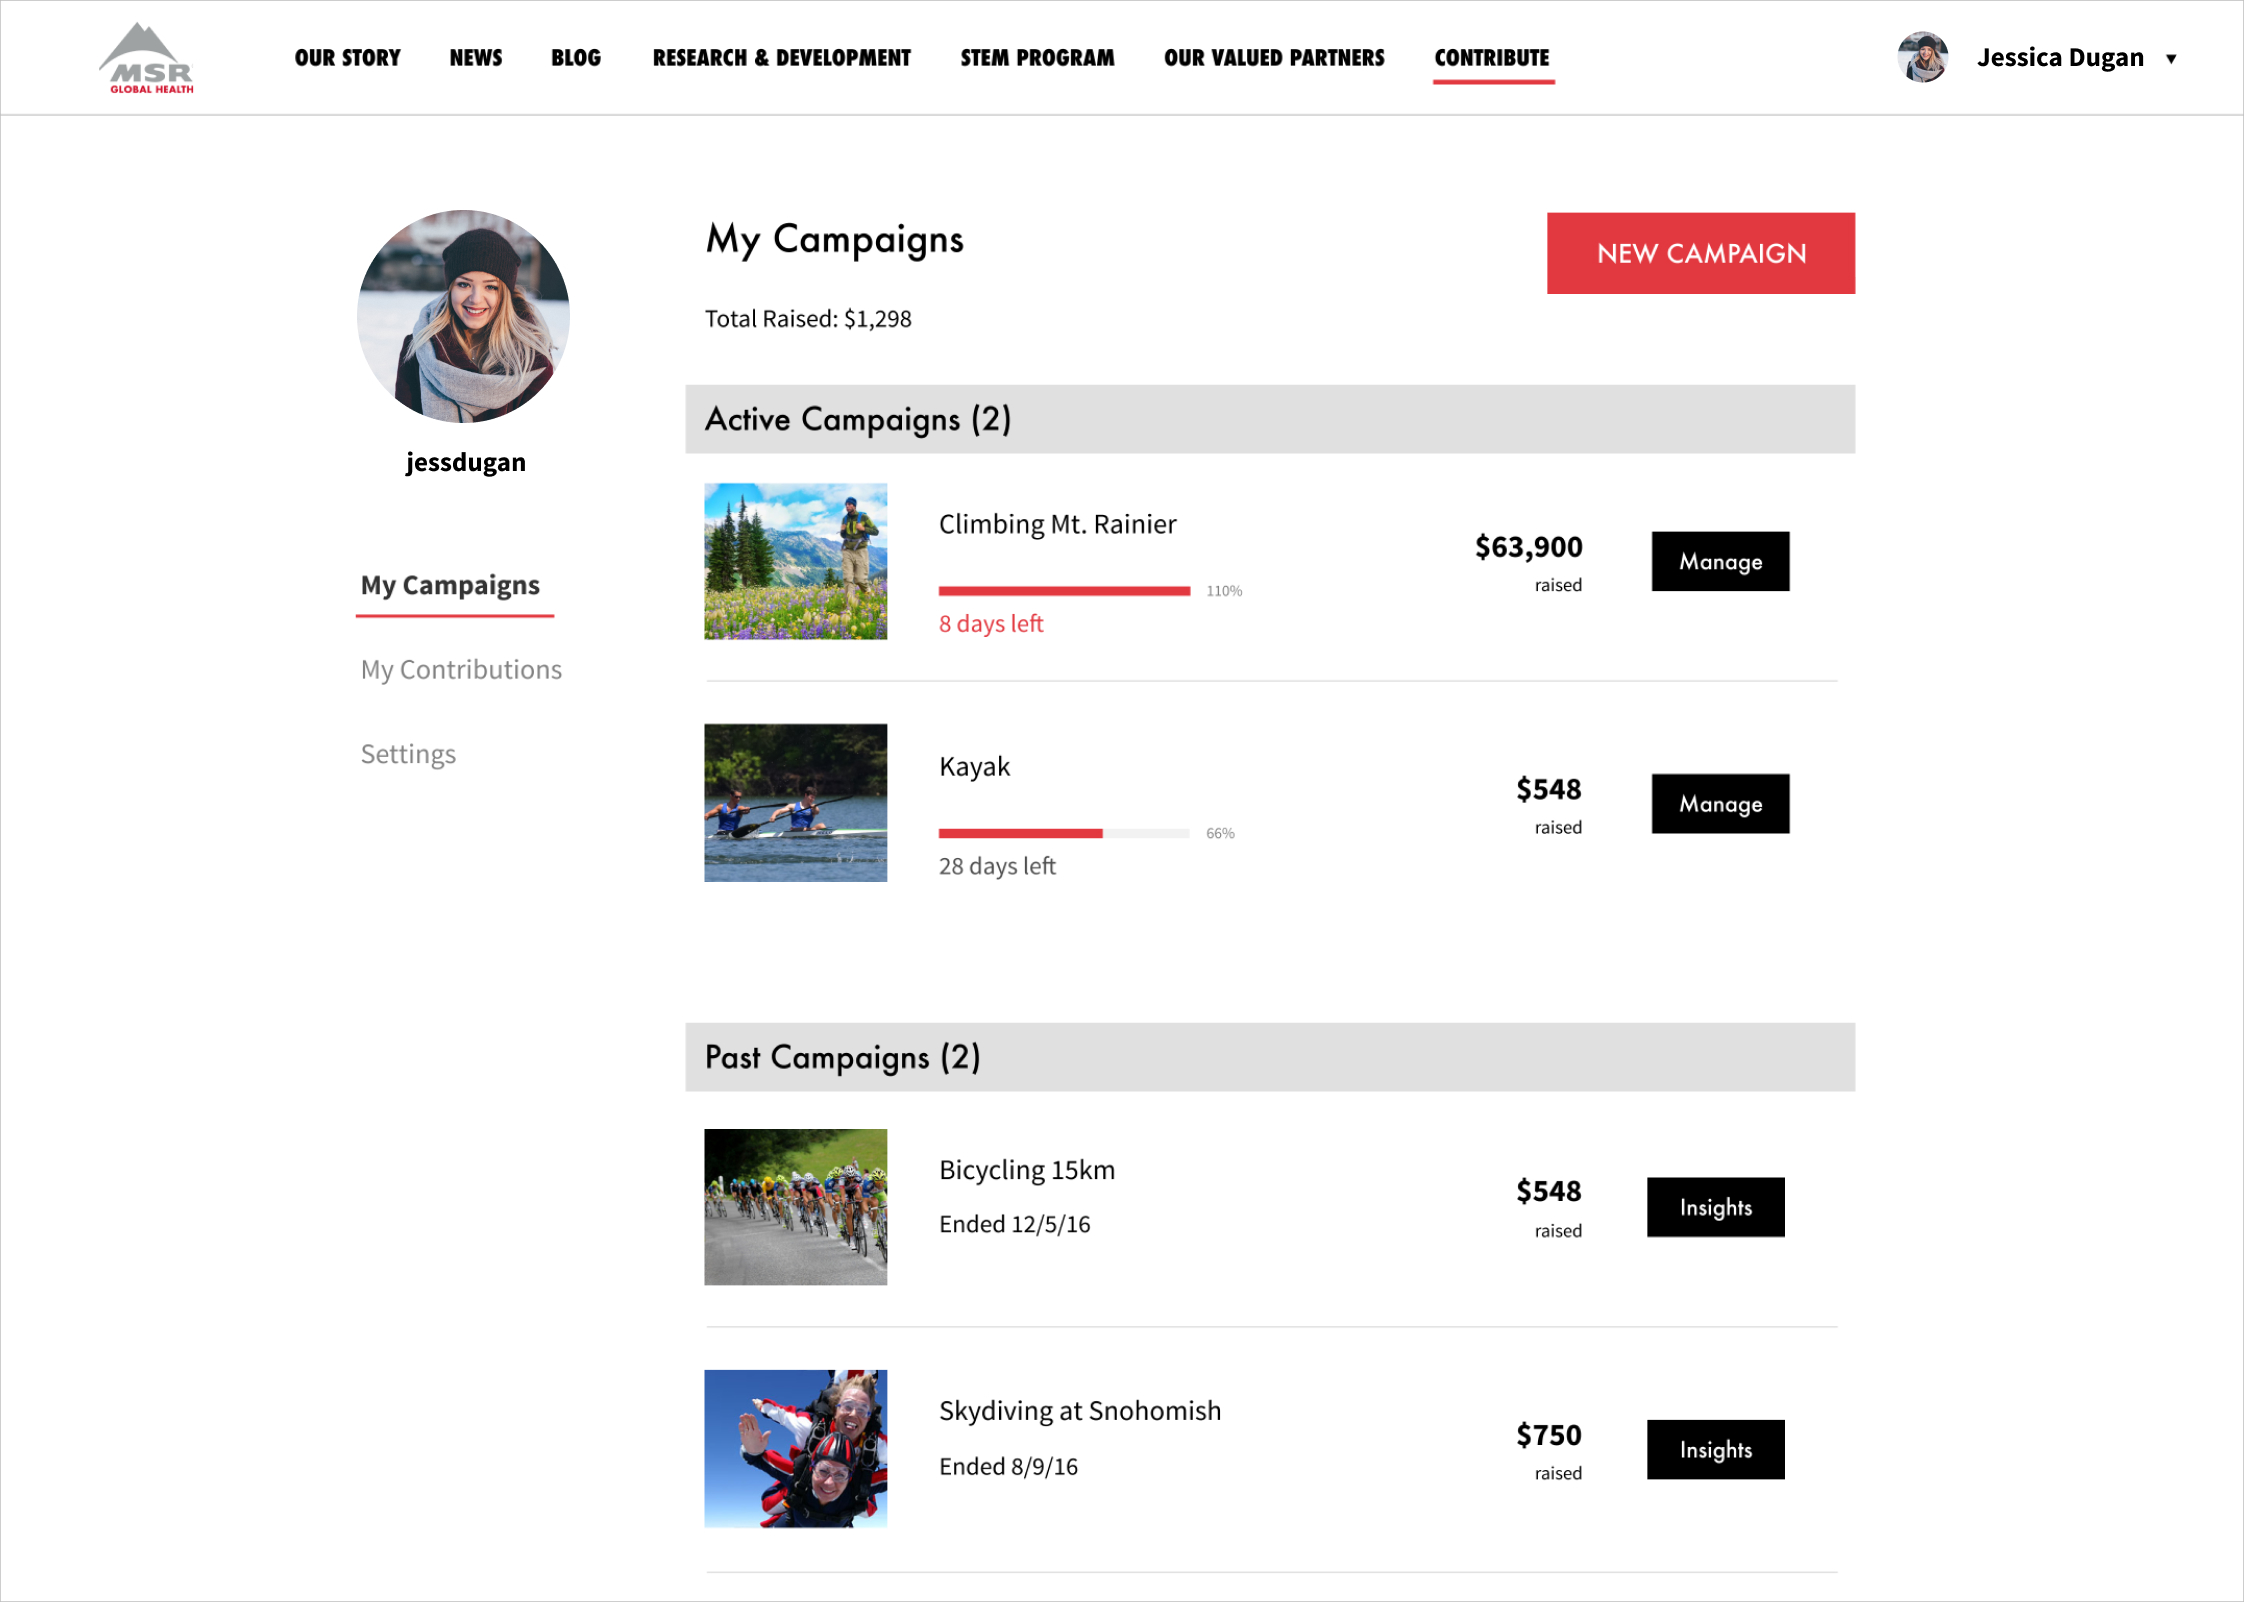
Task: Click the MSR Global Health logo
Action: pos(147,58)
